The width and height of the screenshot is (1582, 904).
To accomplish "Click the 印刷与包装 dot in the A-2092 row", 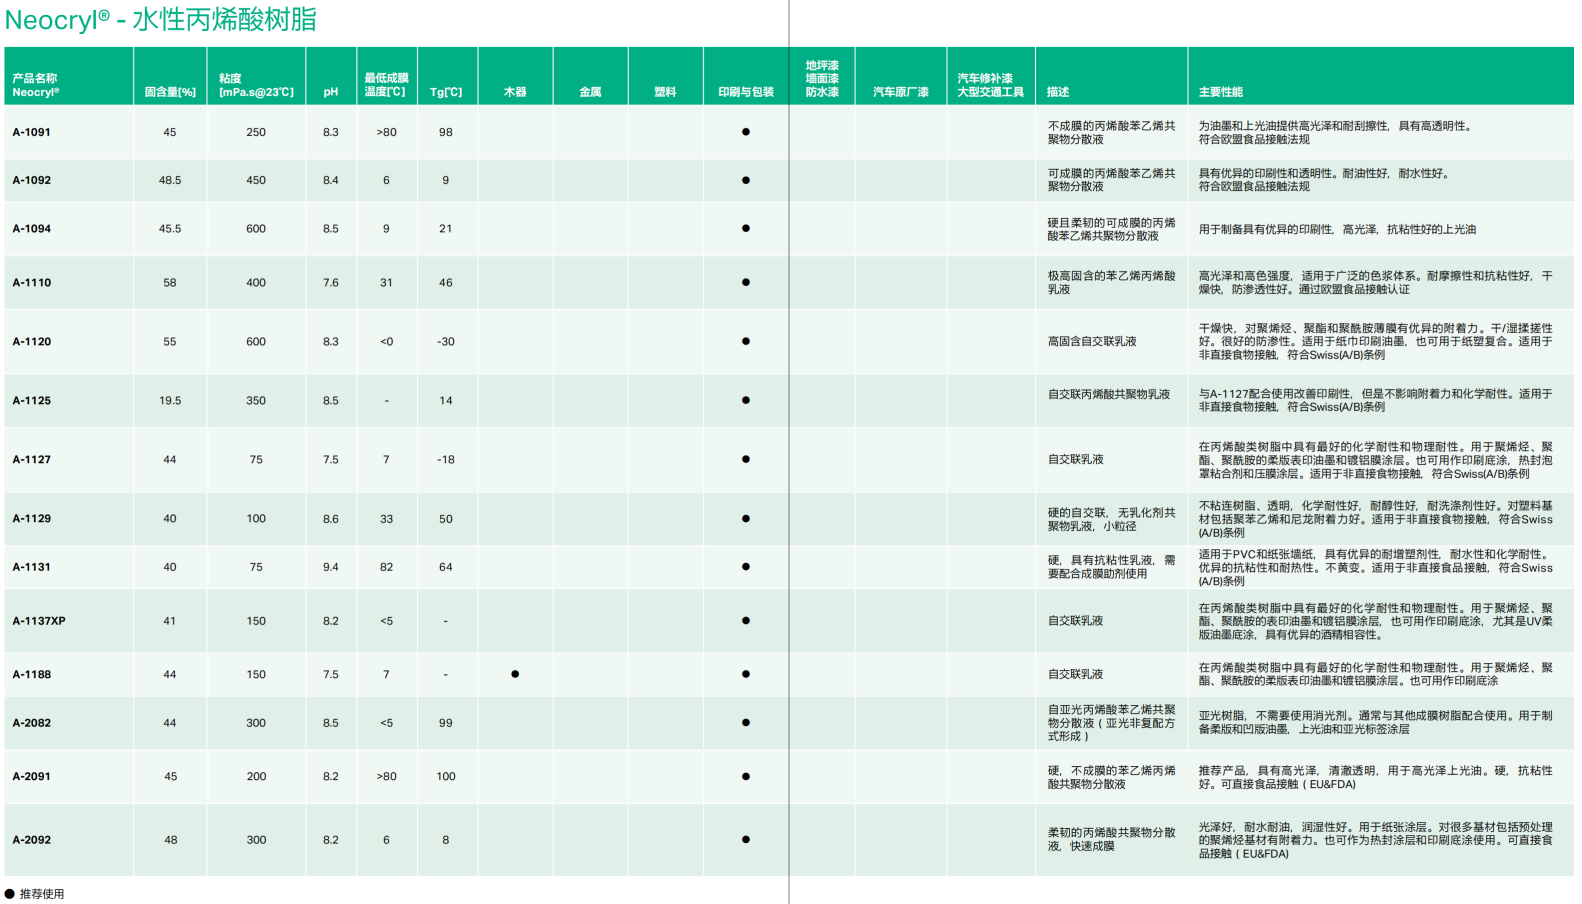I will pyautogui.click(x=746, y=840).
